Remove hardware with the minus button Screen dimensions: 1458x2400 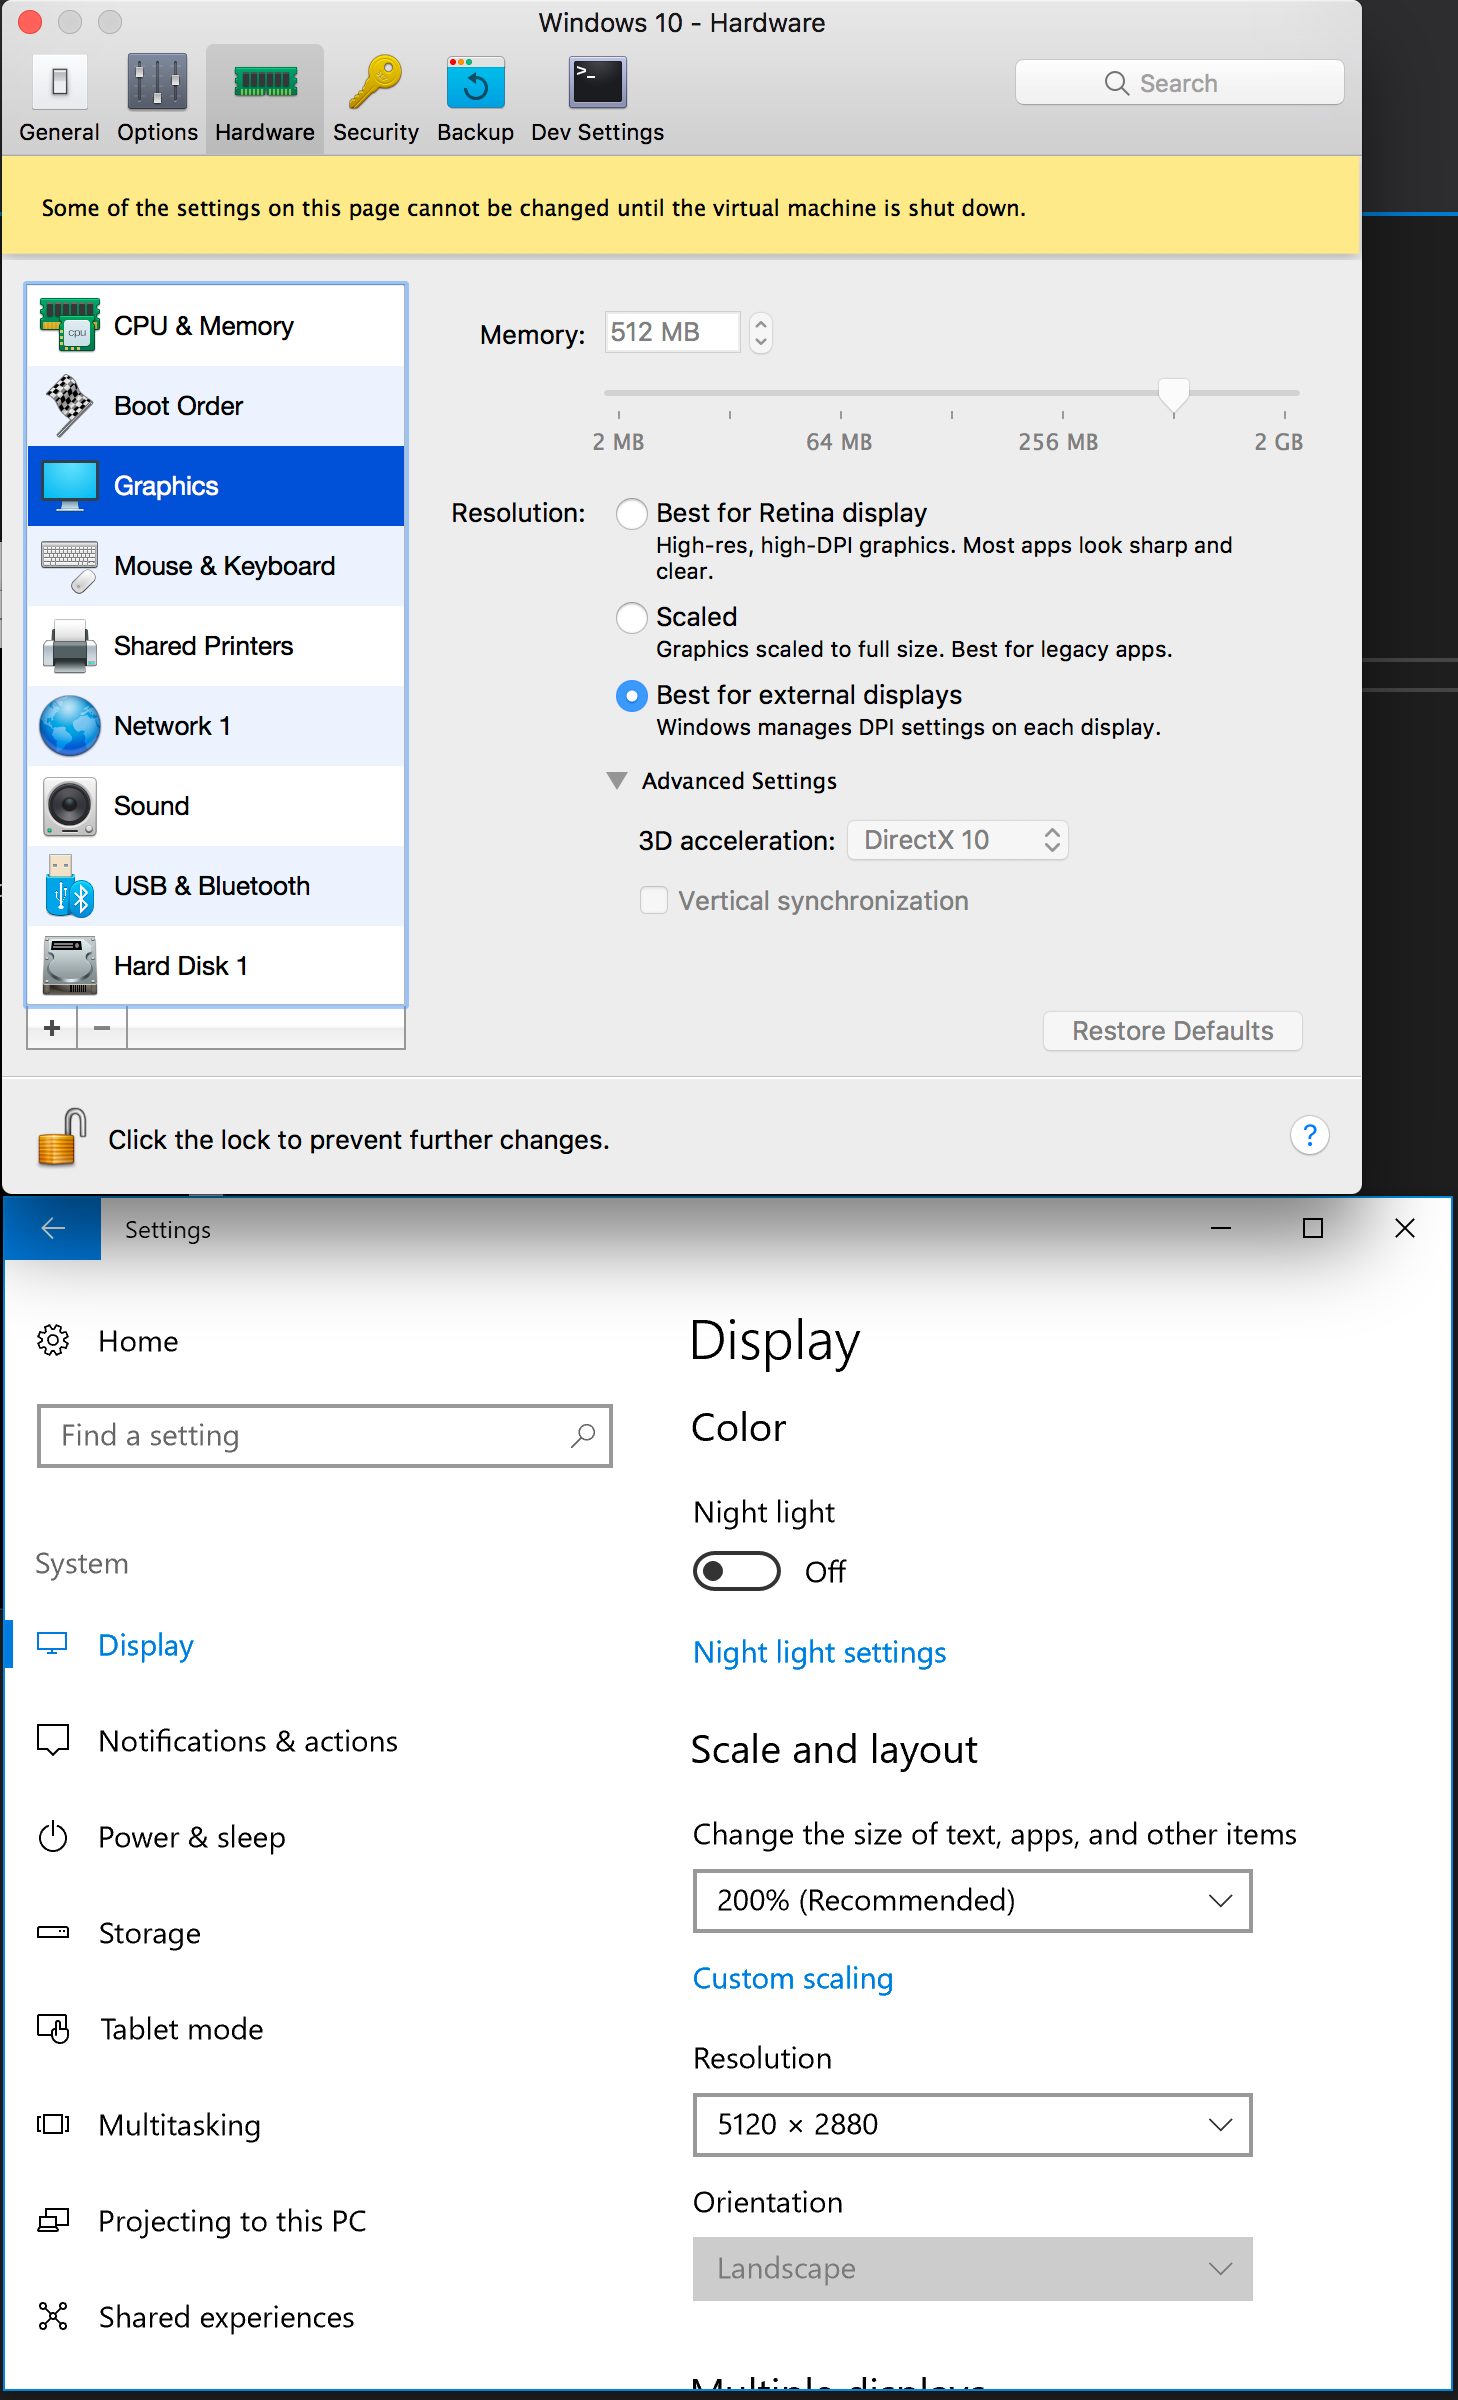tap(102, 1027)
